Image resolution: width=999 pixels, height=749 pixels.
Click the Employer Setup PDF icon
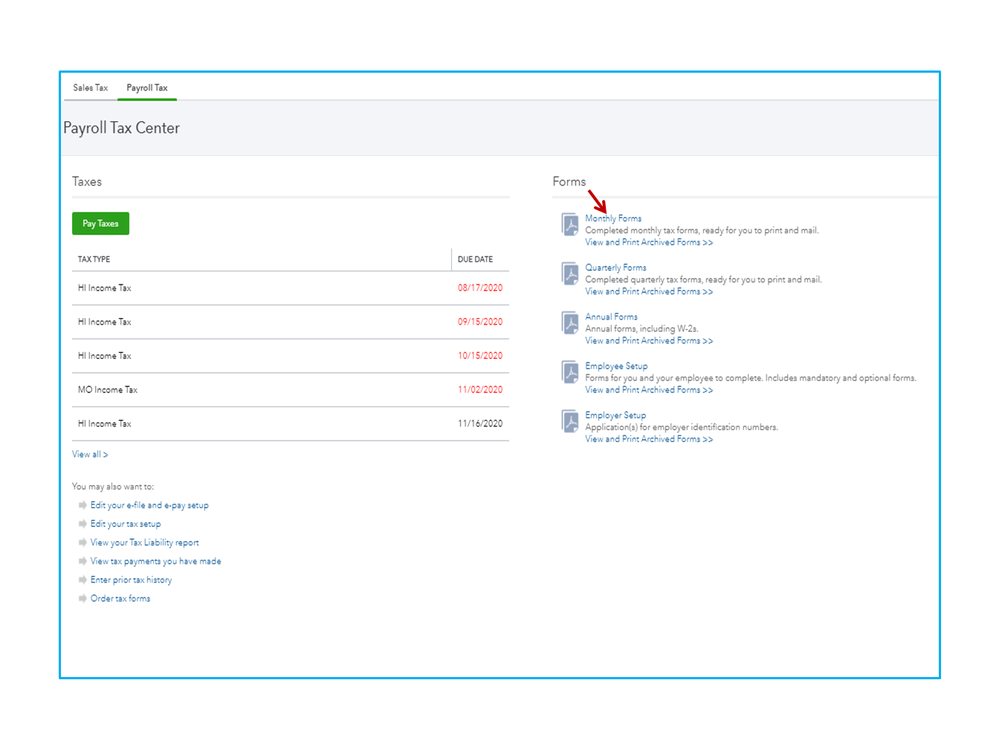click(570, 421)
